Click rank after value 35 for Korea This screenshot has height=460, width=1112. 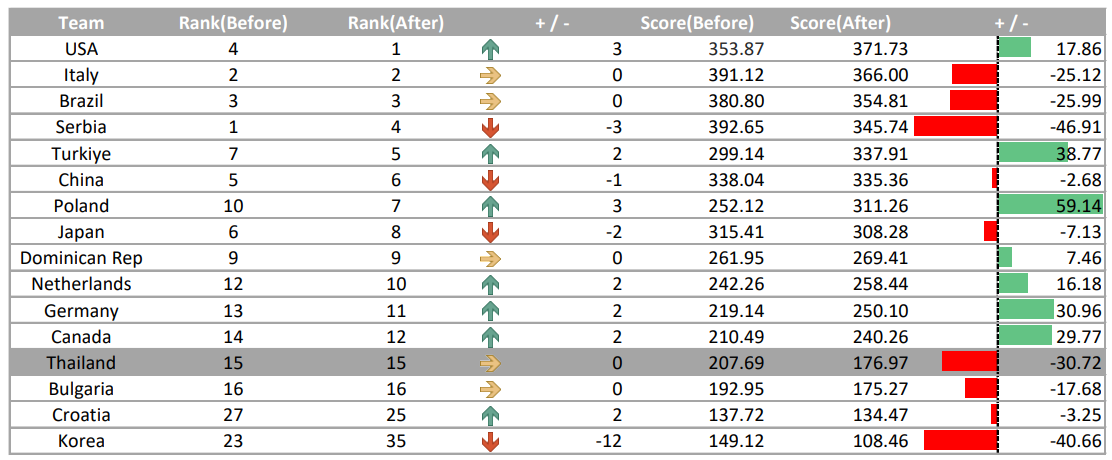[396, 442]
